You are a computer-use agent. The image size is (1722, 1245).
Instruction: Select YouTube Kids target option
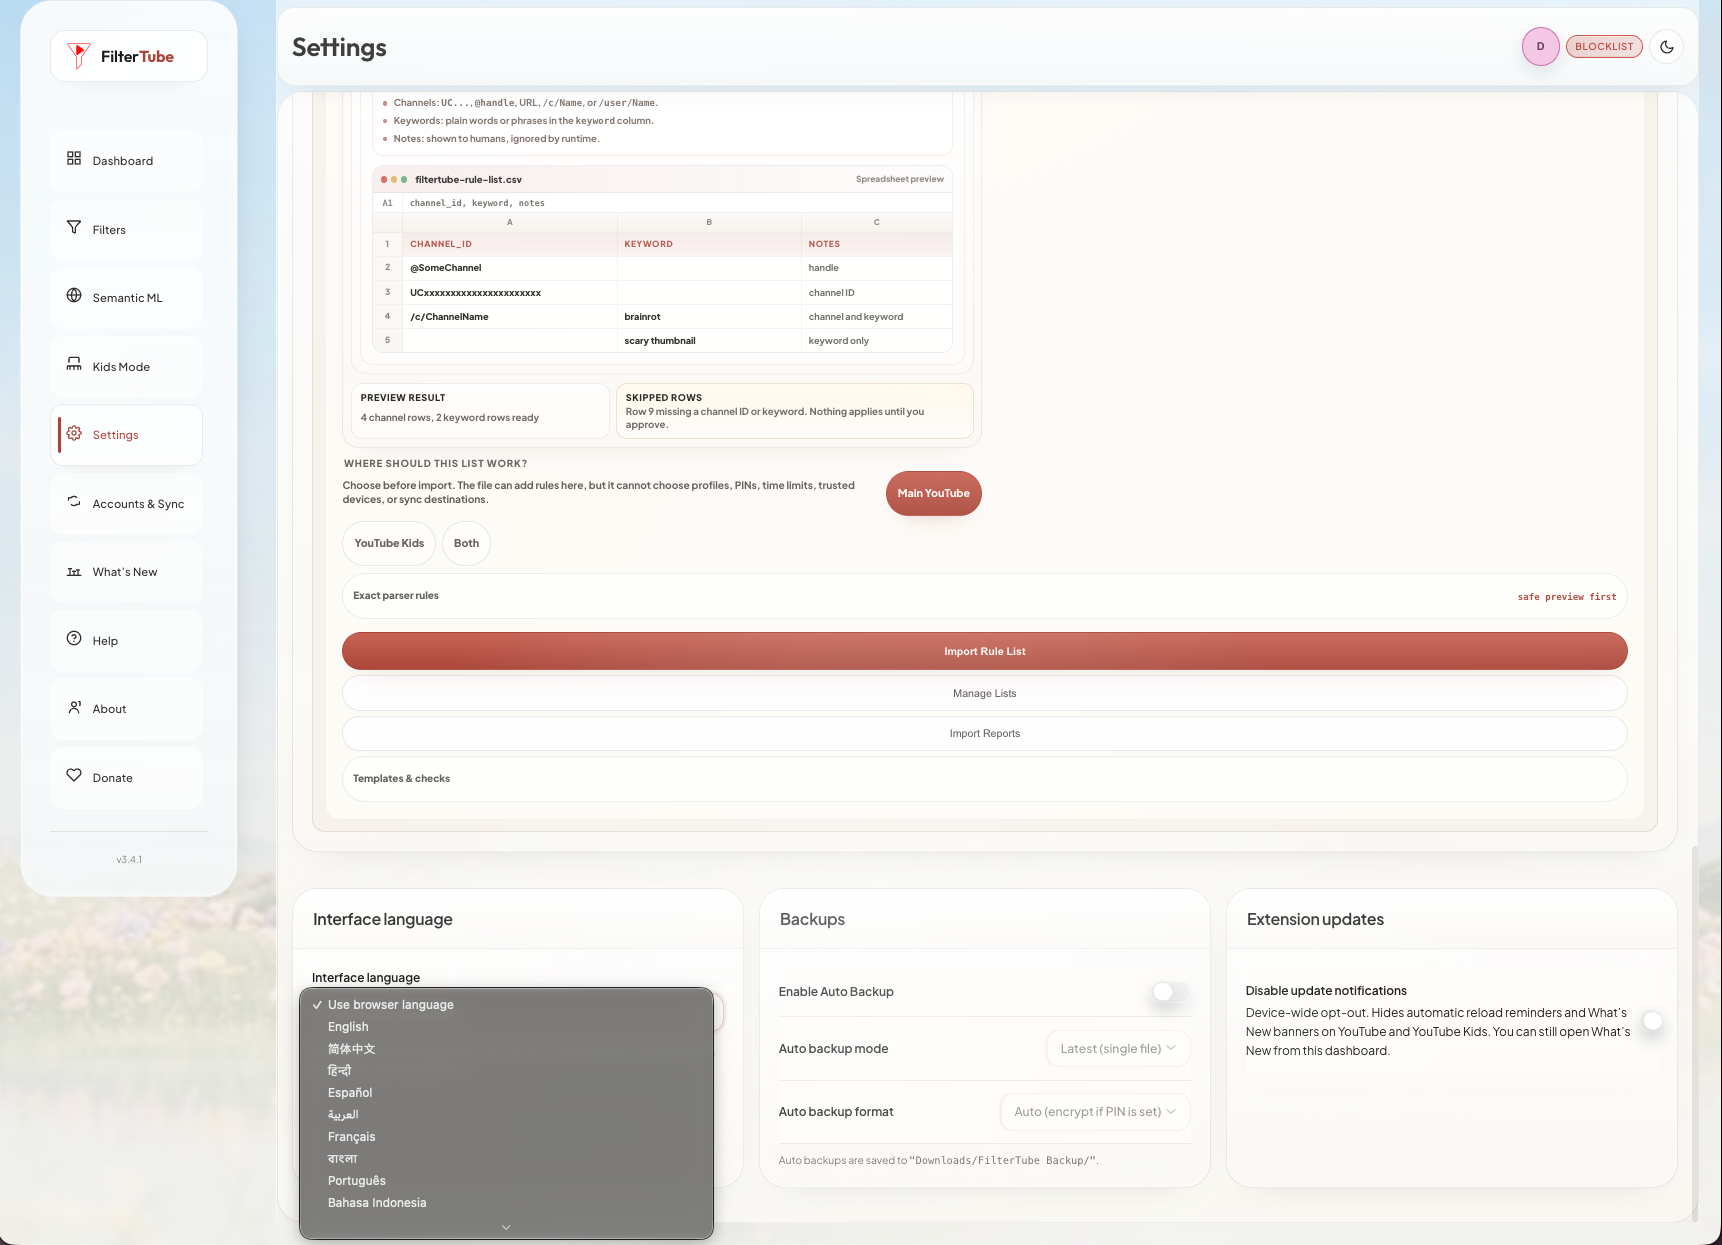(389, 544)
